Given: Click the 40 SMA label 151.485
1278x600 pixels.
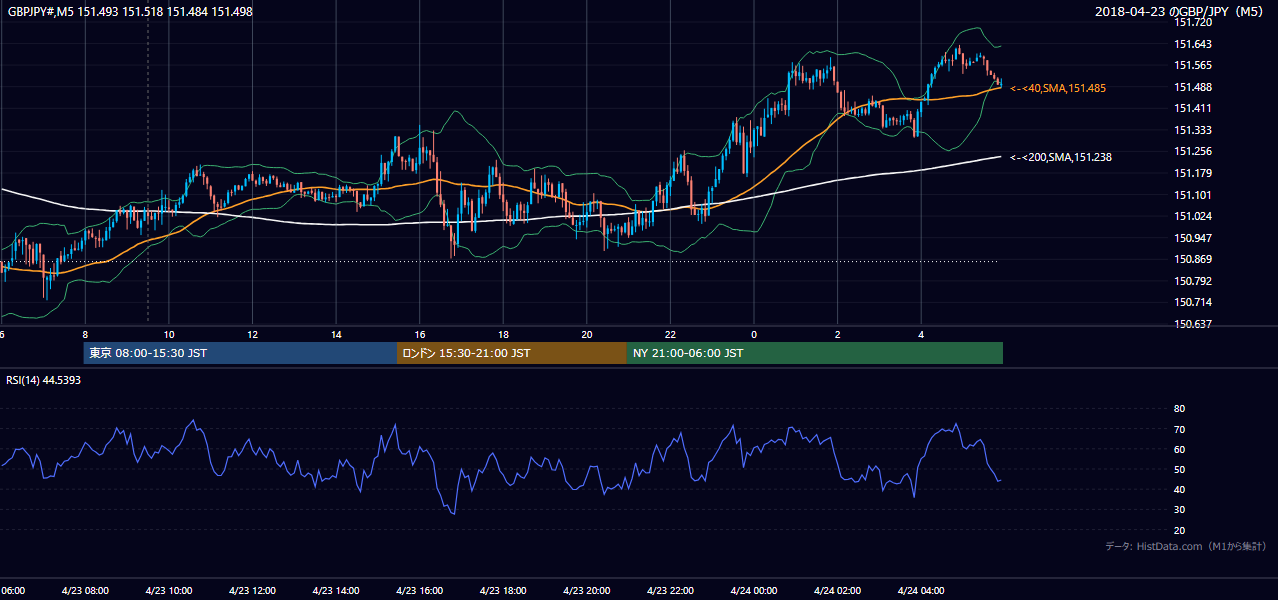Looking at the screenshot, I should 1058,88.
